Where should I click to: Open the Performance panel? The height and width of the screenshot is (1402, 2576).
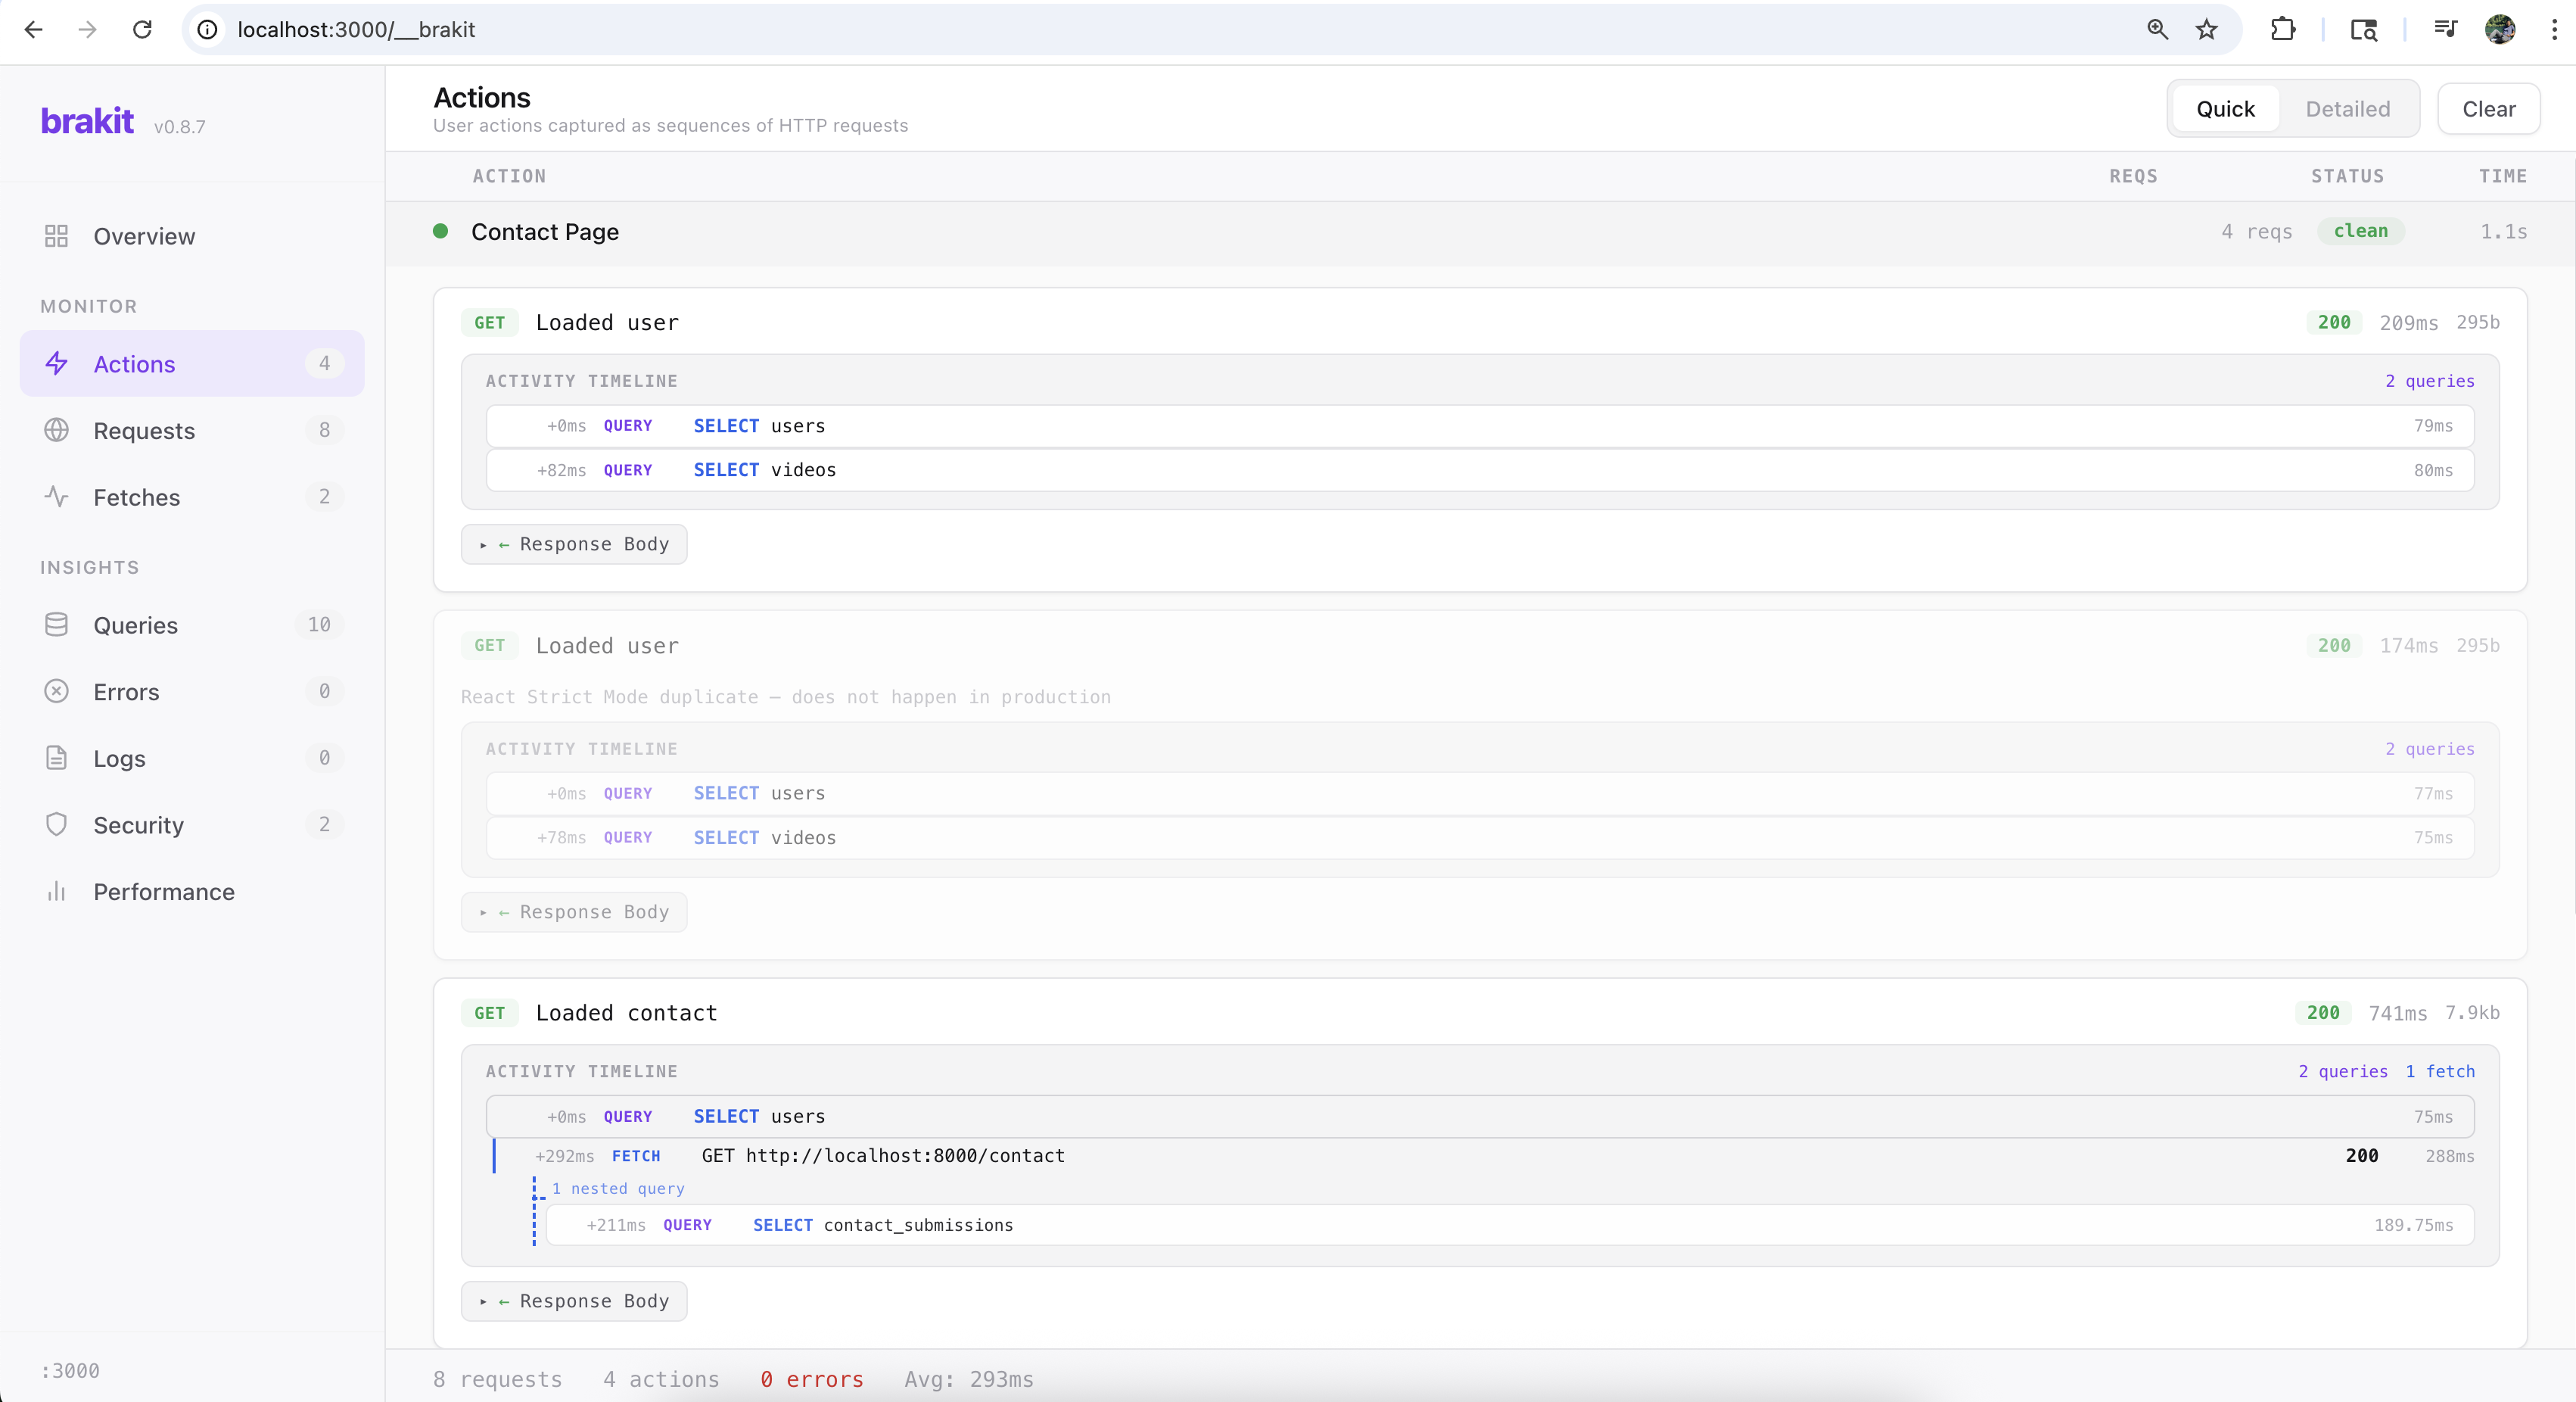164,892
